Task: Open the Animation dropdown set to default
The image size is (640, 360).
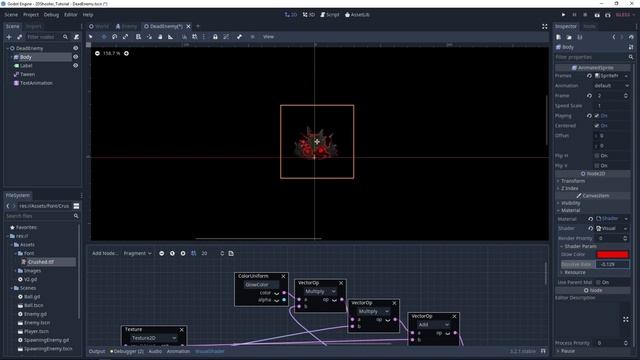Action: coord(611,86)
